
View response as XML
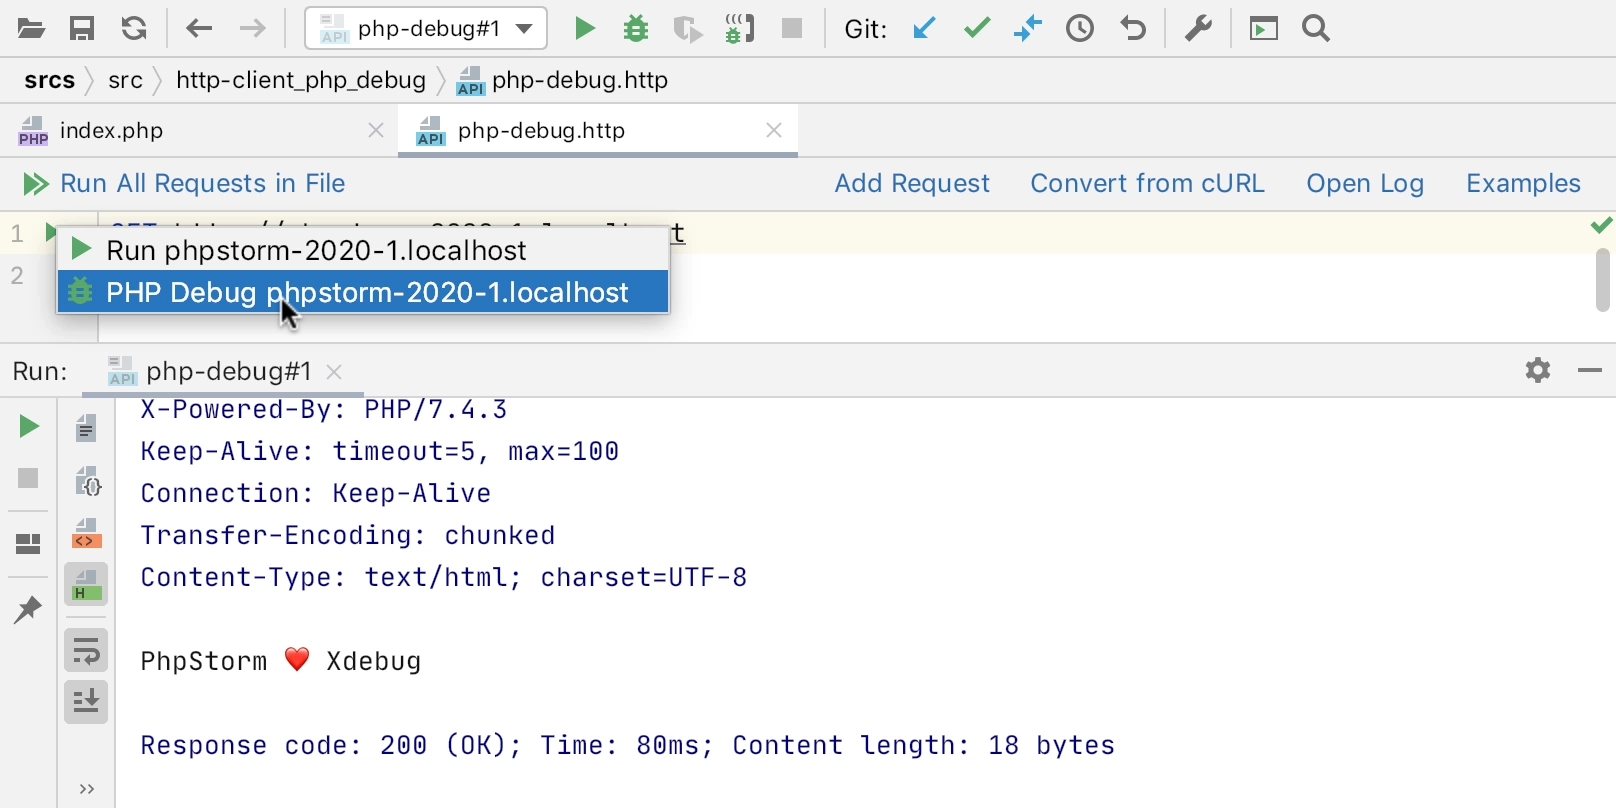click(x=87, y=533)
